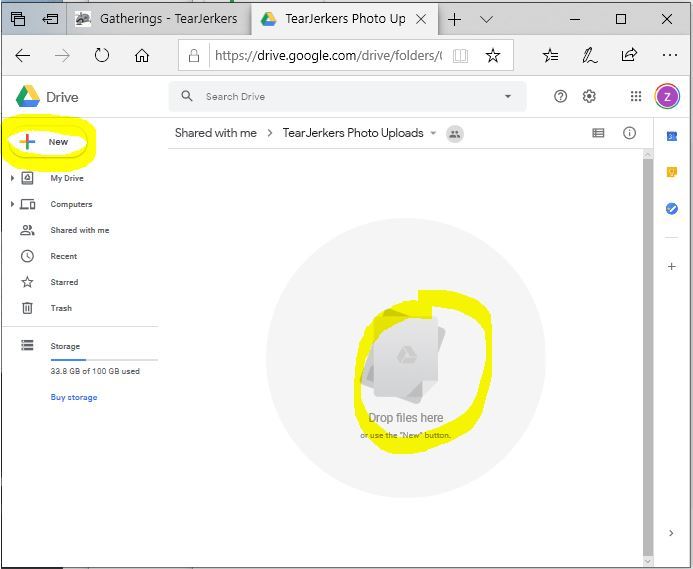Click the Search Drive field

pos(340,97)
